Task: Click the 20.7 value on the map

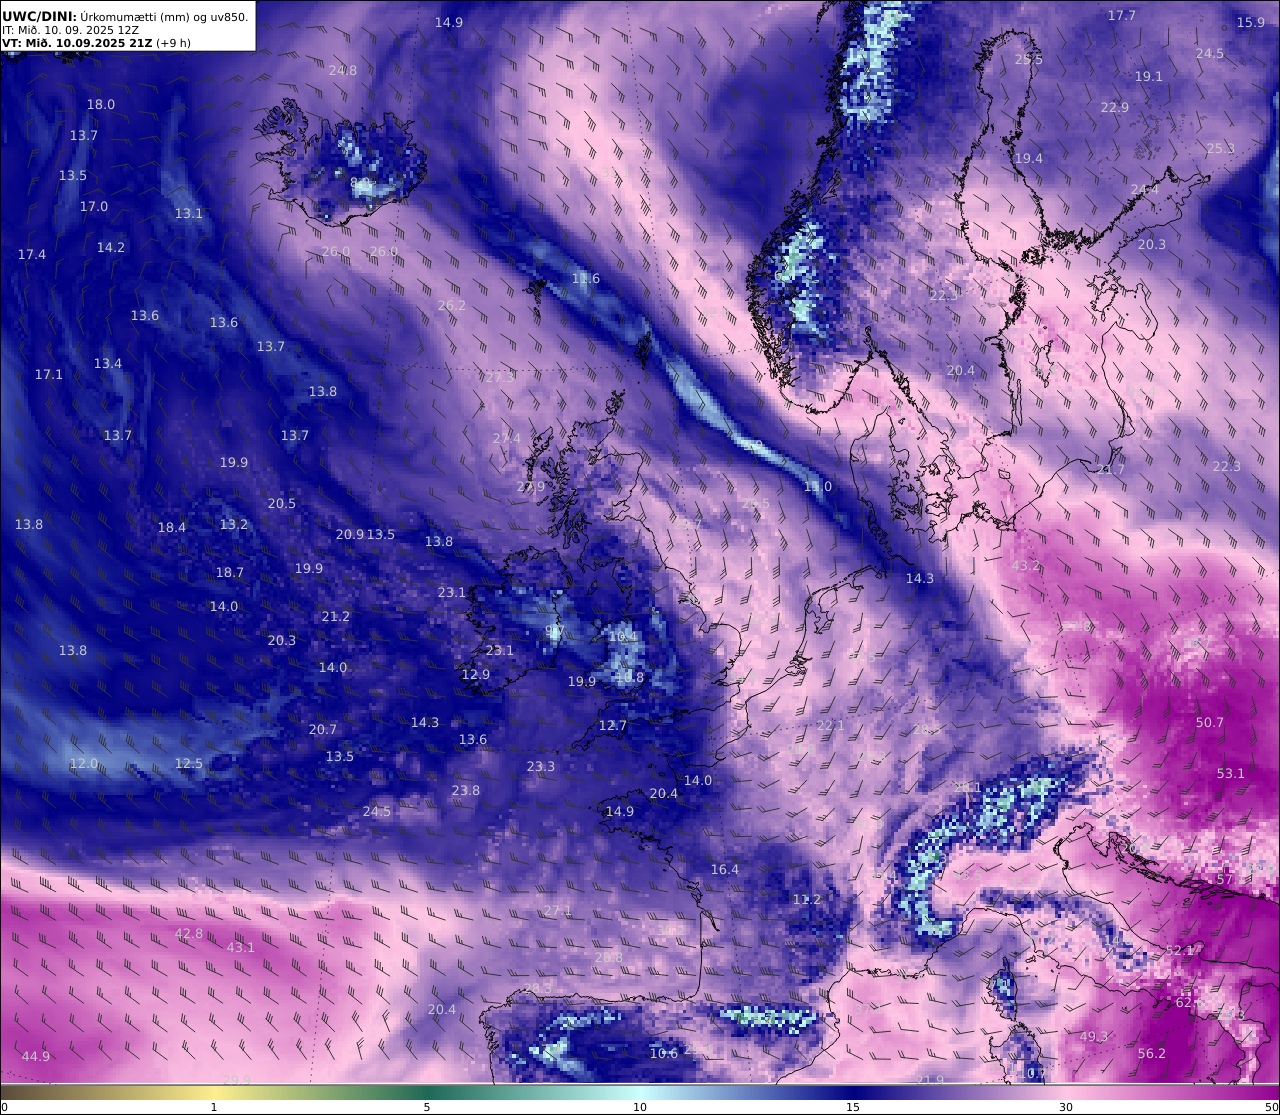Action: tap(323, 730)
